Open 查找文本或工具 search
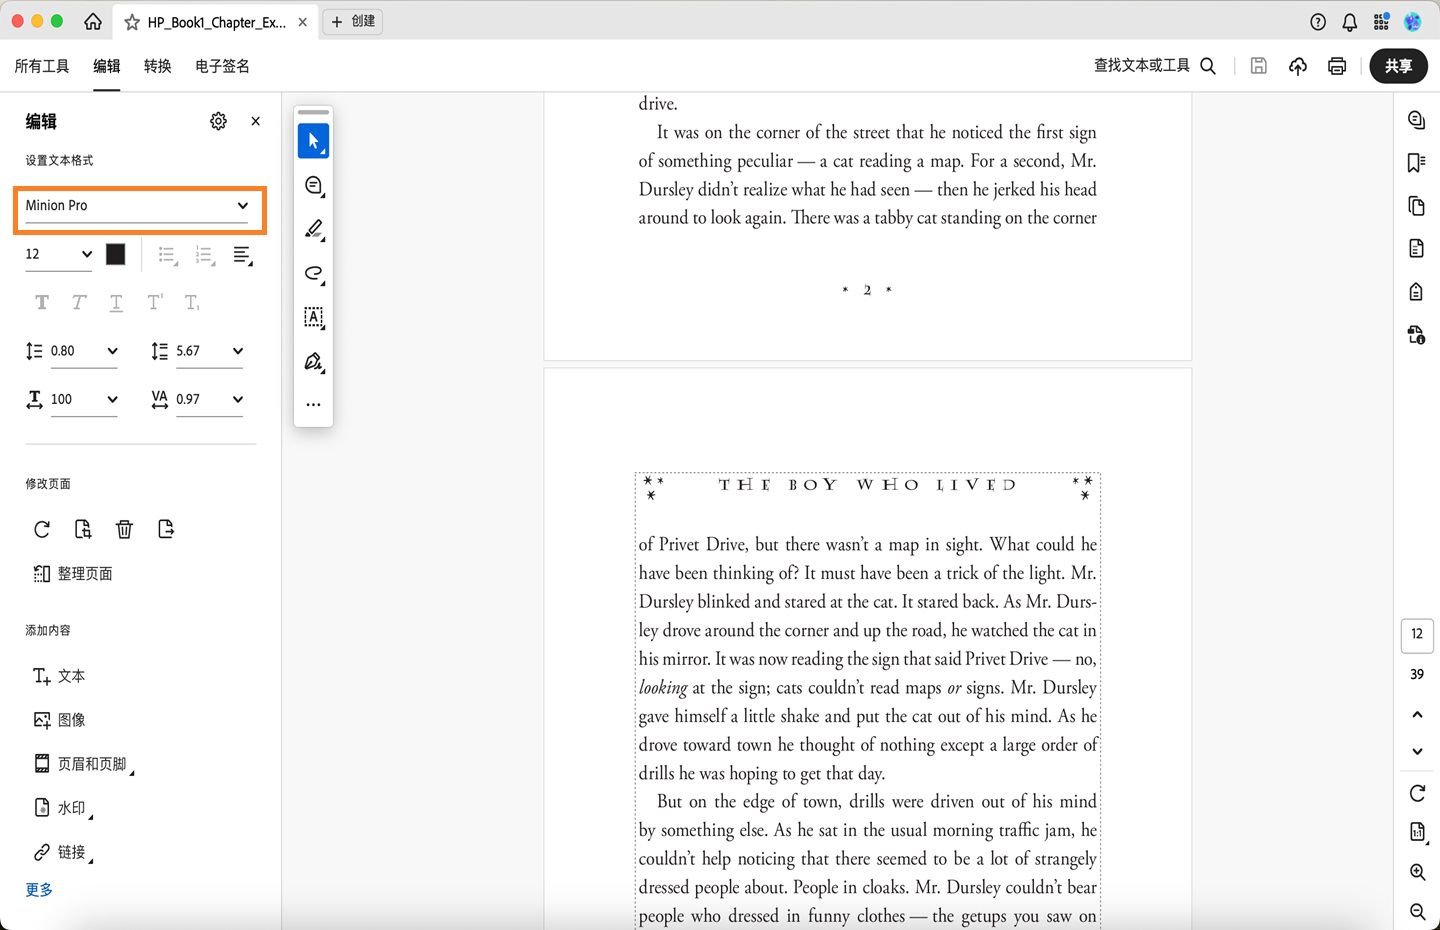 tap(1155, 66)
